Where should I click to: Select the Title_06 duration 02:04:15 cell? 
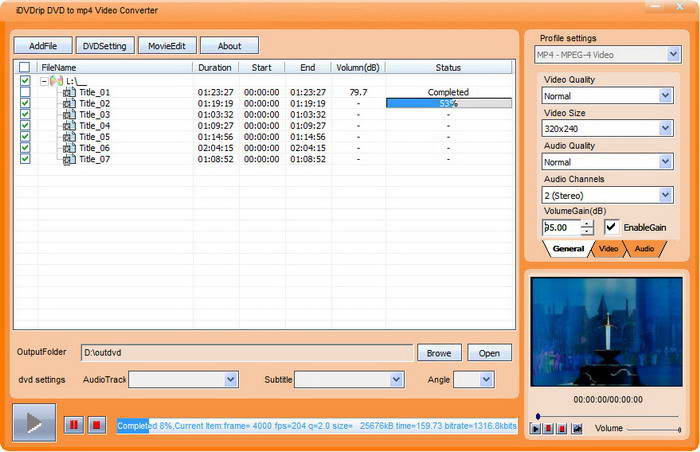(x=216, y=148)
